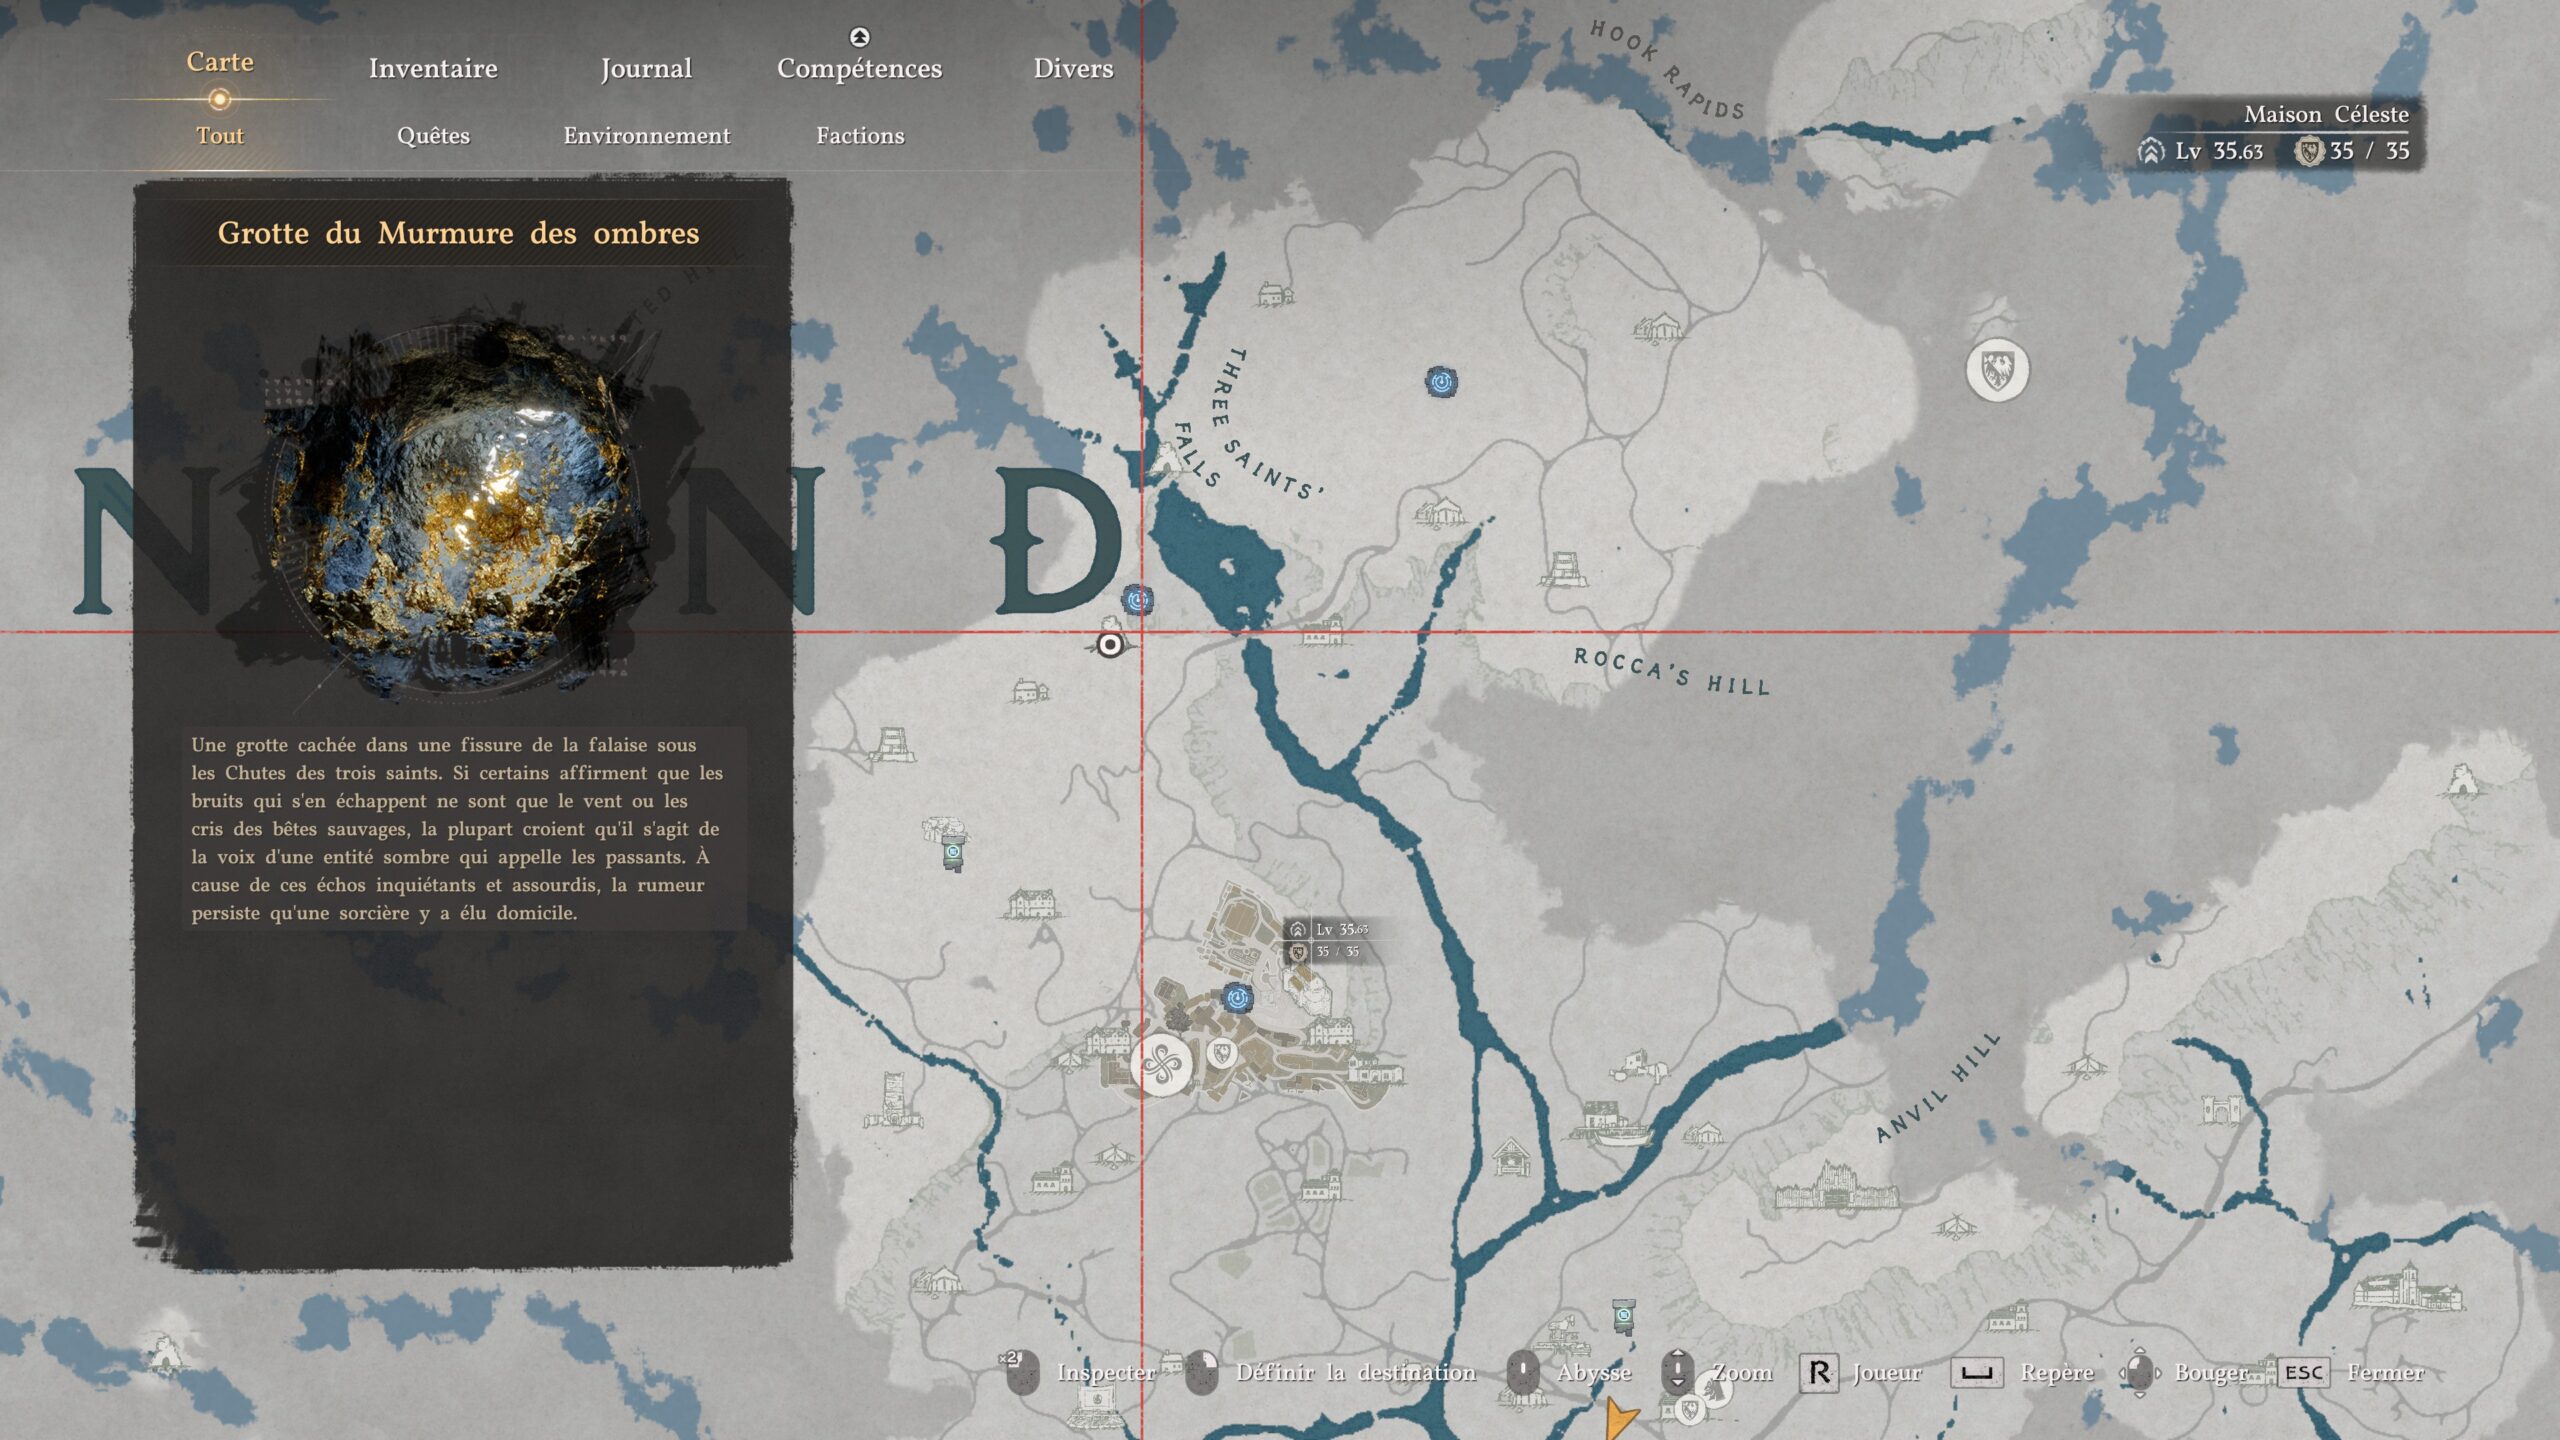Viewport: 2560px width, 1440px height.
Task: Click the orange player arrow marker
Action: [1617, 1418]
